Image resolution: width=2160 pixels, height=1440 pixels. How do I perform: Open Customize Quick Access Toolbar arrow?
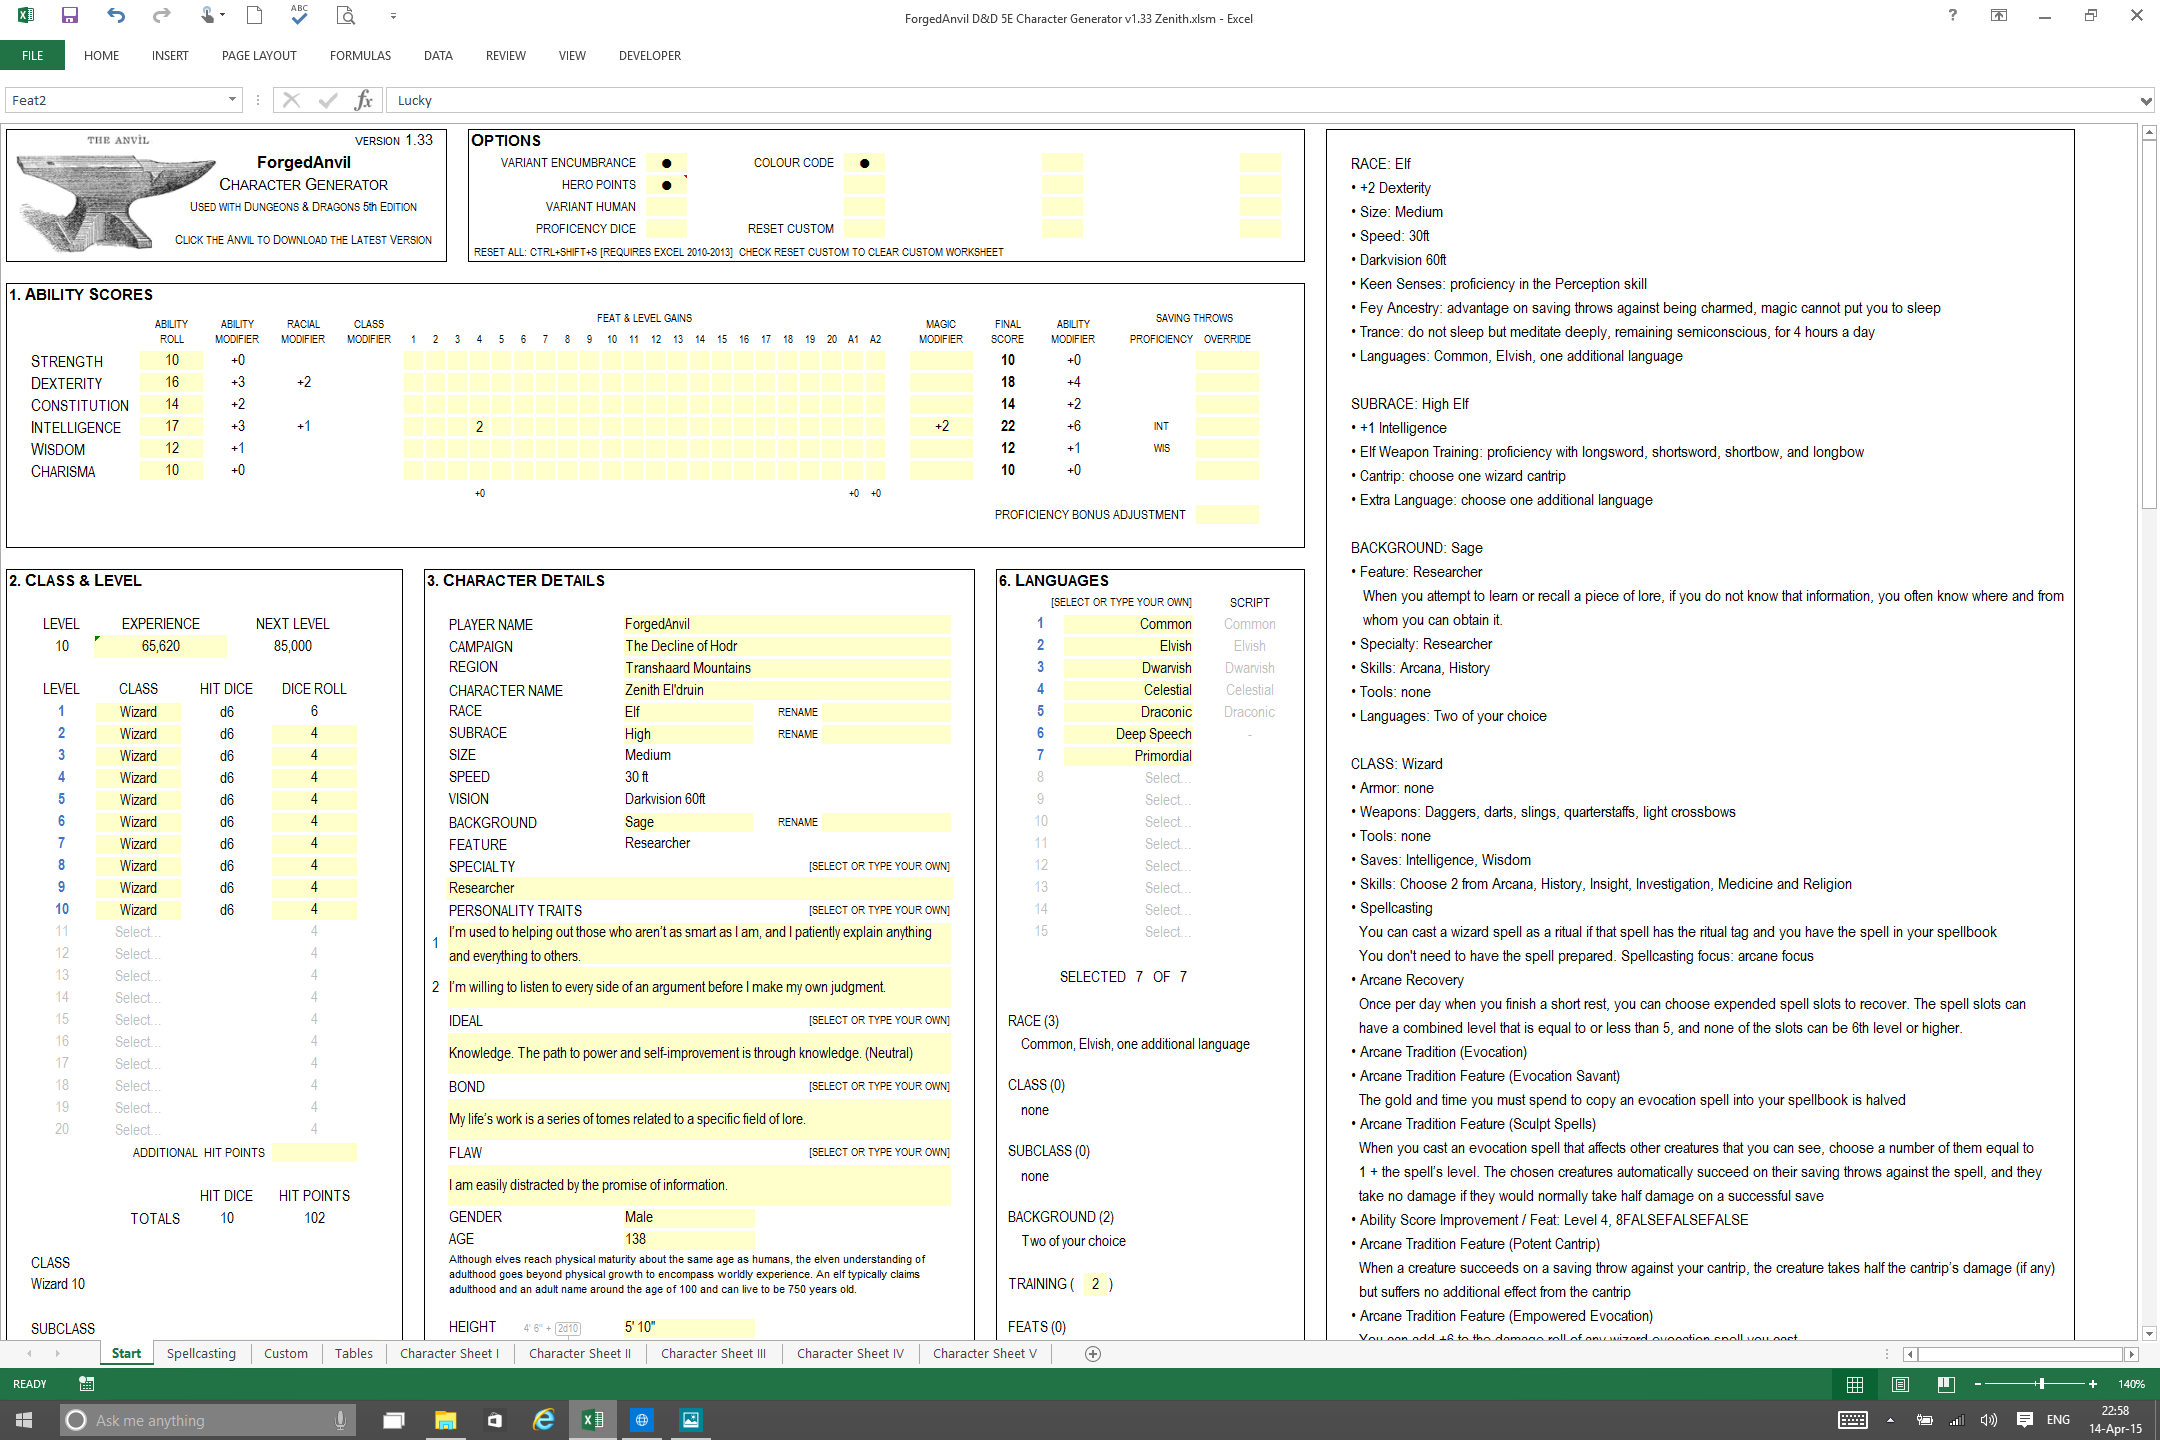(x=393, y=16)
